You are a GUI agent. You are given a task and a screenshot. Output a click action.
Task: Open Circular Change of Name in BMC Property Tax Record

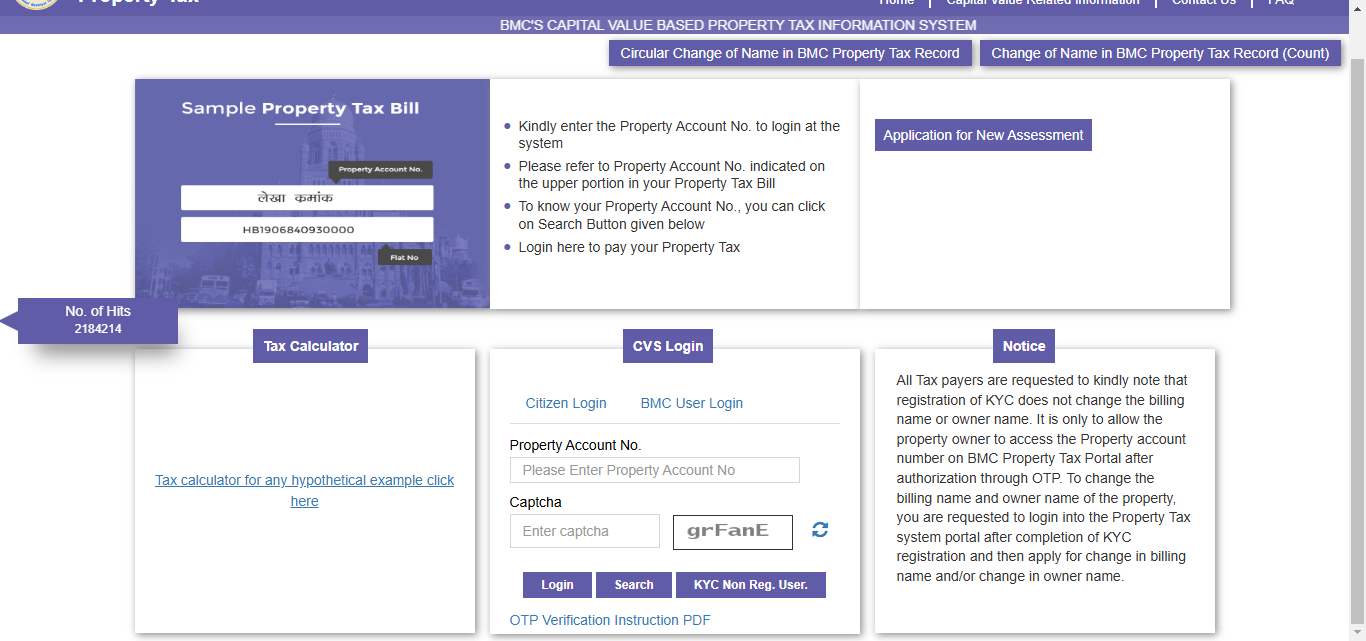789,53
